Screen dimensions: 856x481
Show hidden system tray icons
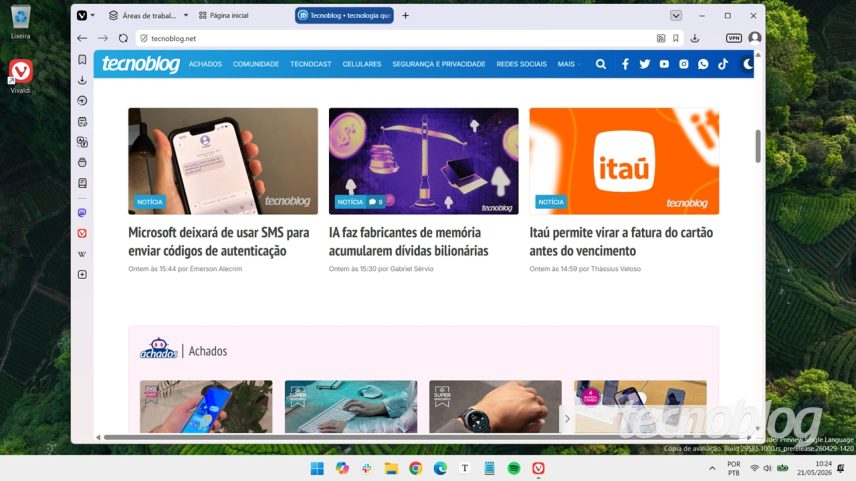click(x=712, y=468)
